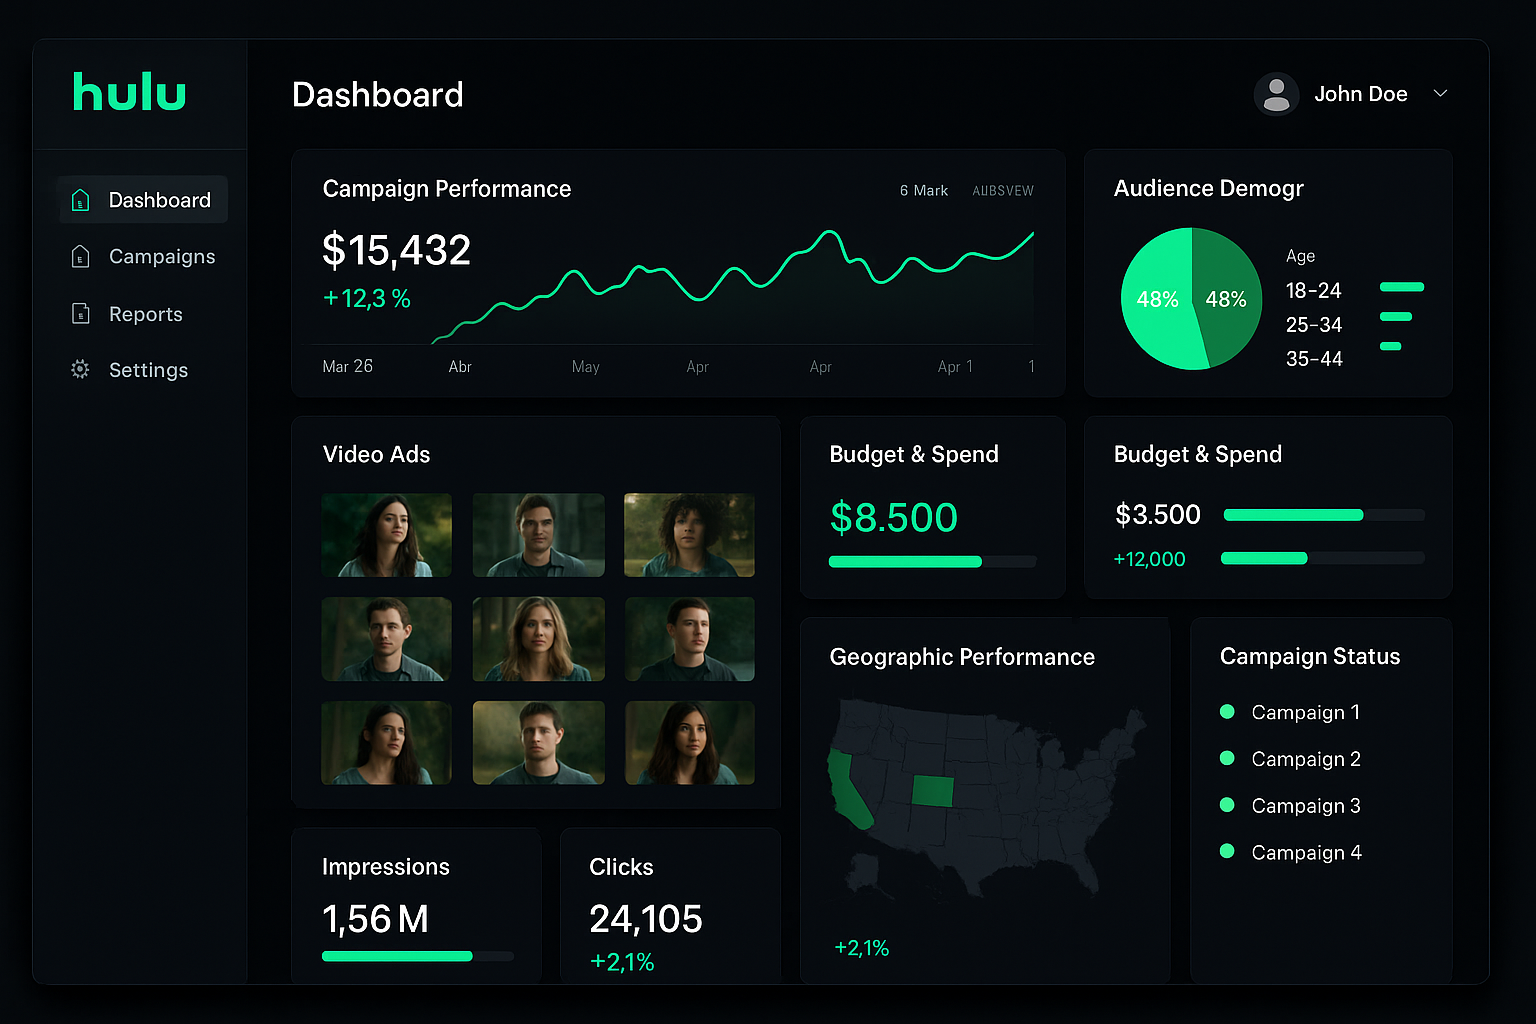The width and height of the screenshot is (1536, 1024).
Task: Click the lighter green pie chart segment
Action: (x=1157, y=300)
